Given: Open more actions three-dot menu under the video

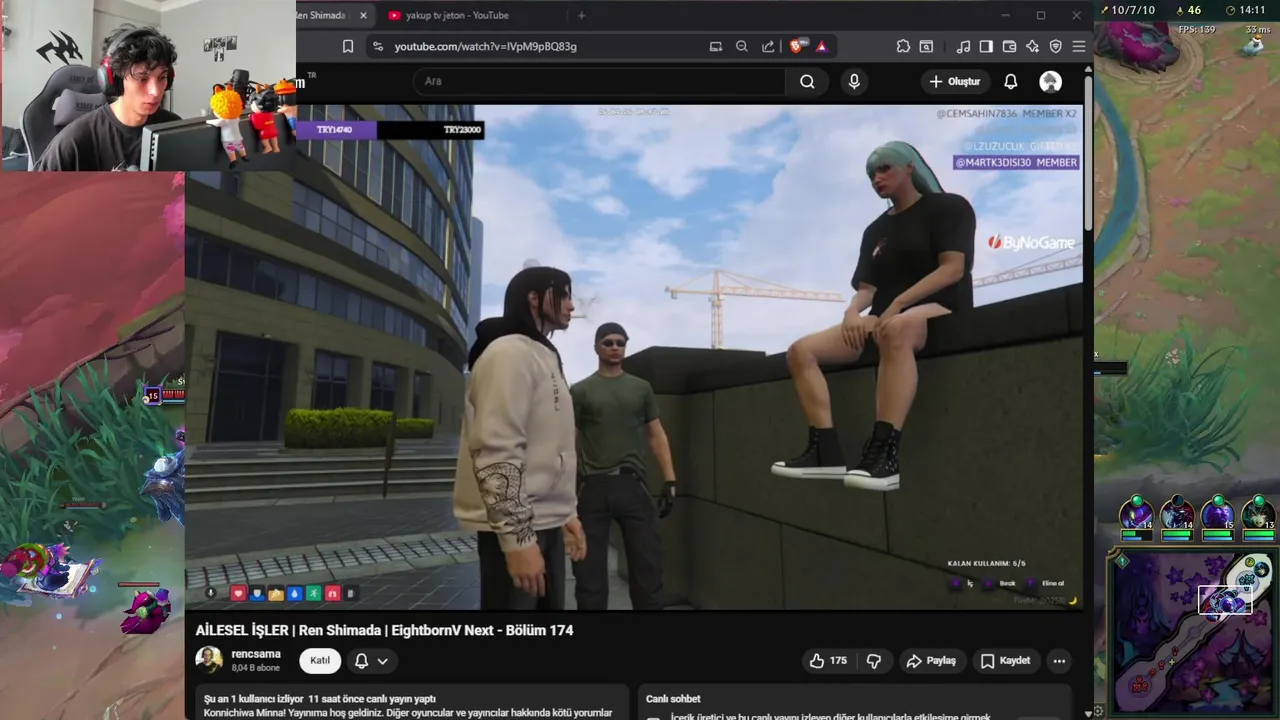Looking at the screenshot, I should click(1059, 661).
